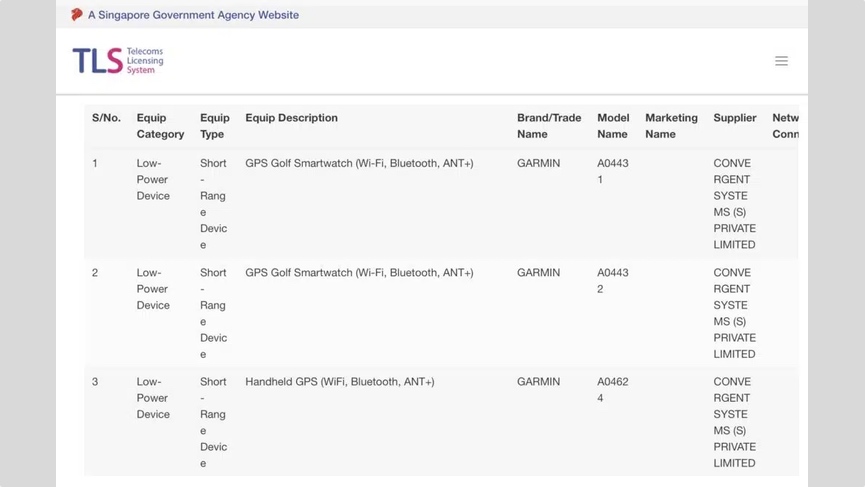Viewport: 865px width, 487px height.
Task: Select GARMIN brand in row 1
Action: click(538, 163)
